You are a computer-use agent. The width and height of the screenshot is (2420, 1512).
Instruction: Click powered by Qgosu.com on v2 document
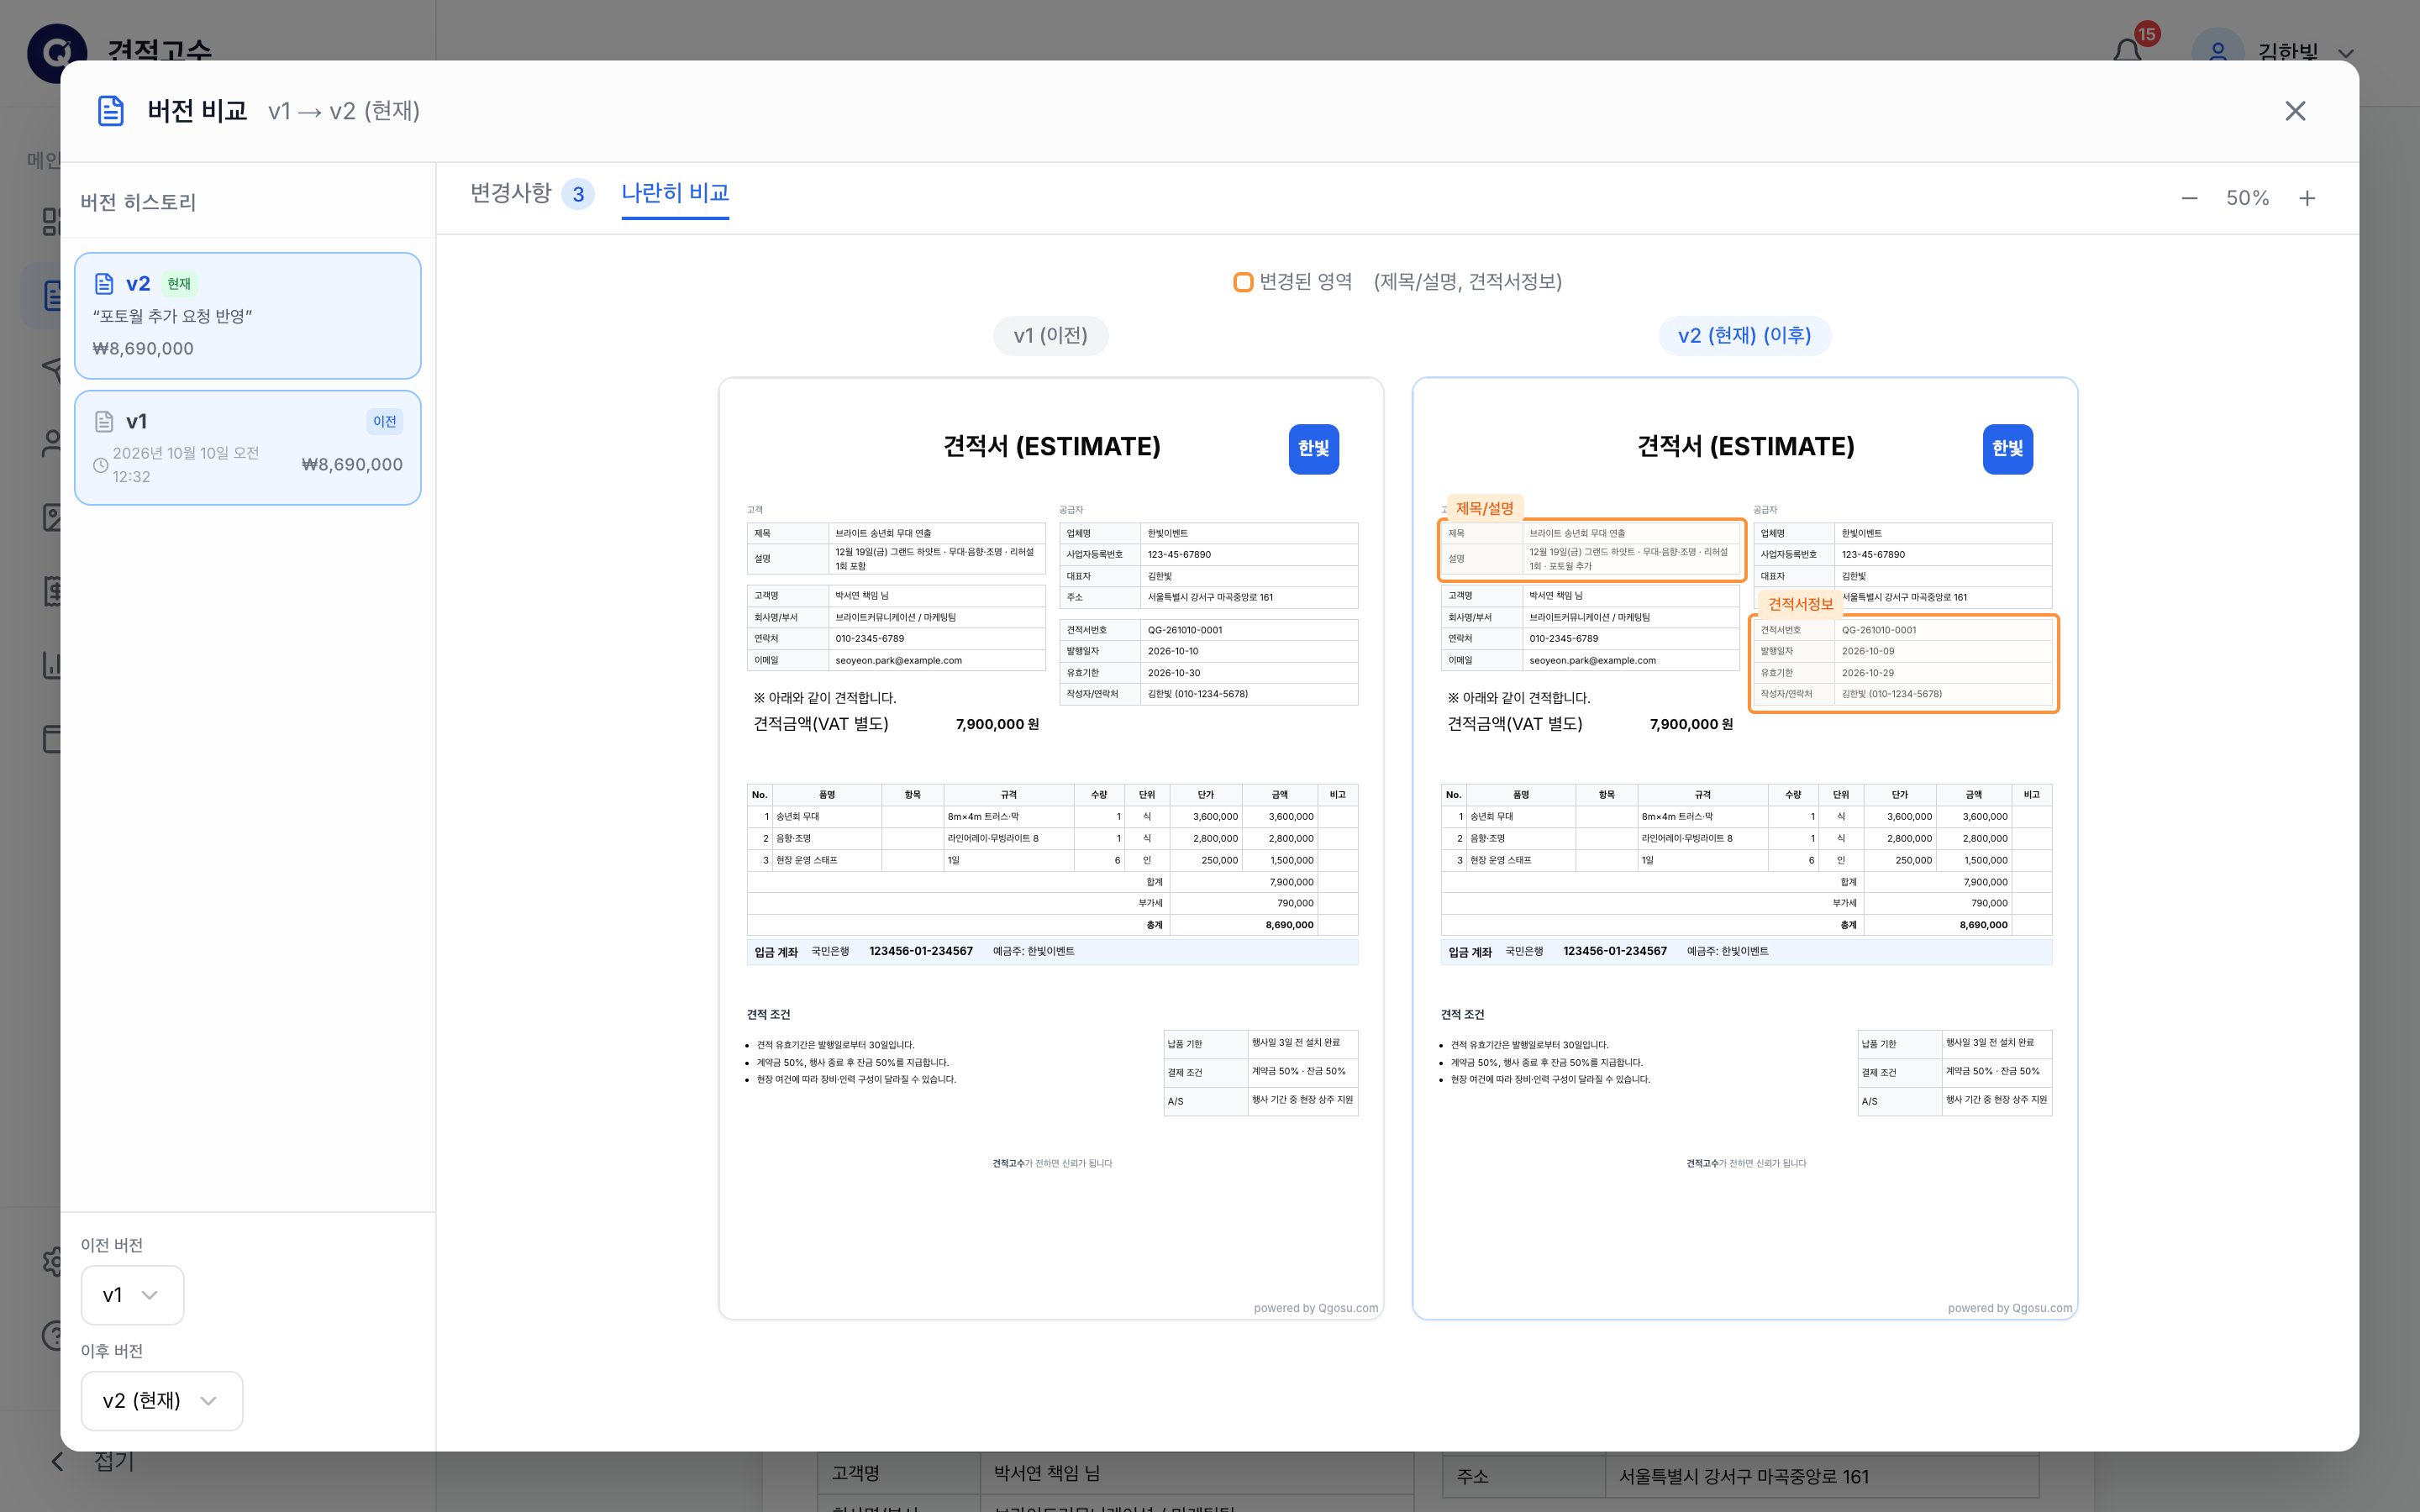tap(2009, 1308)
